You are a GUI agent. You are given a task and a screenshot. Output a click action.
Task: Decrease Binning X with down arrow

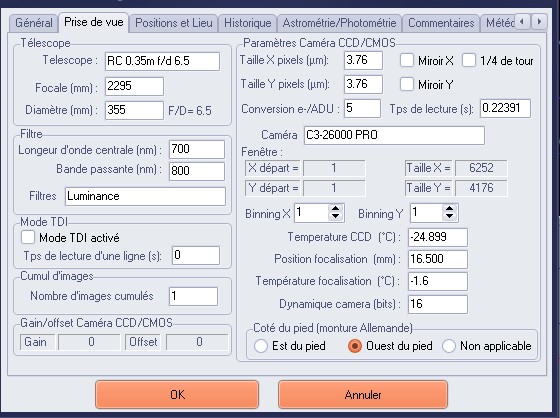pos(335,217)
